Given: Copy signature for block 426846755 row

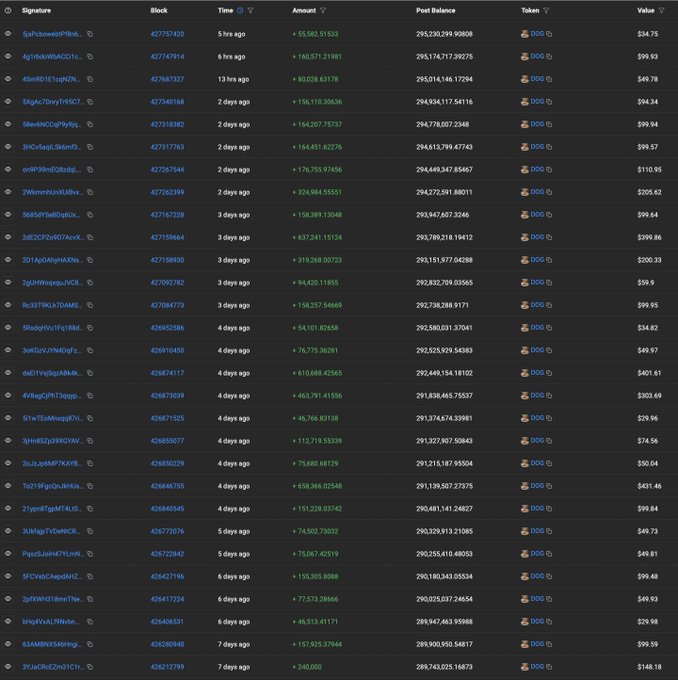Looking at the screenshot, I should 90,486.
